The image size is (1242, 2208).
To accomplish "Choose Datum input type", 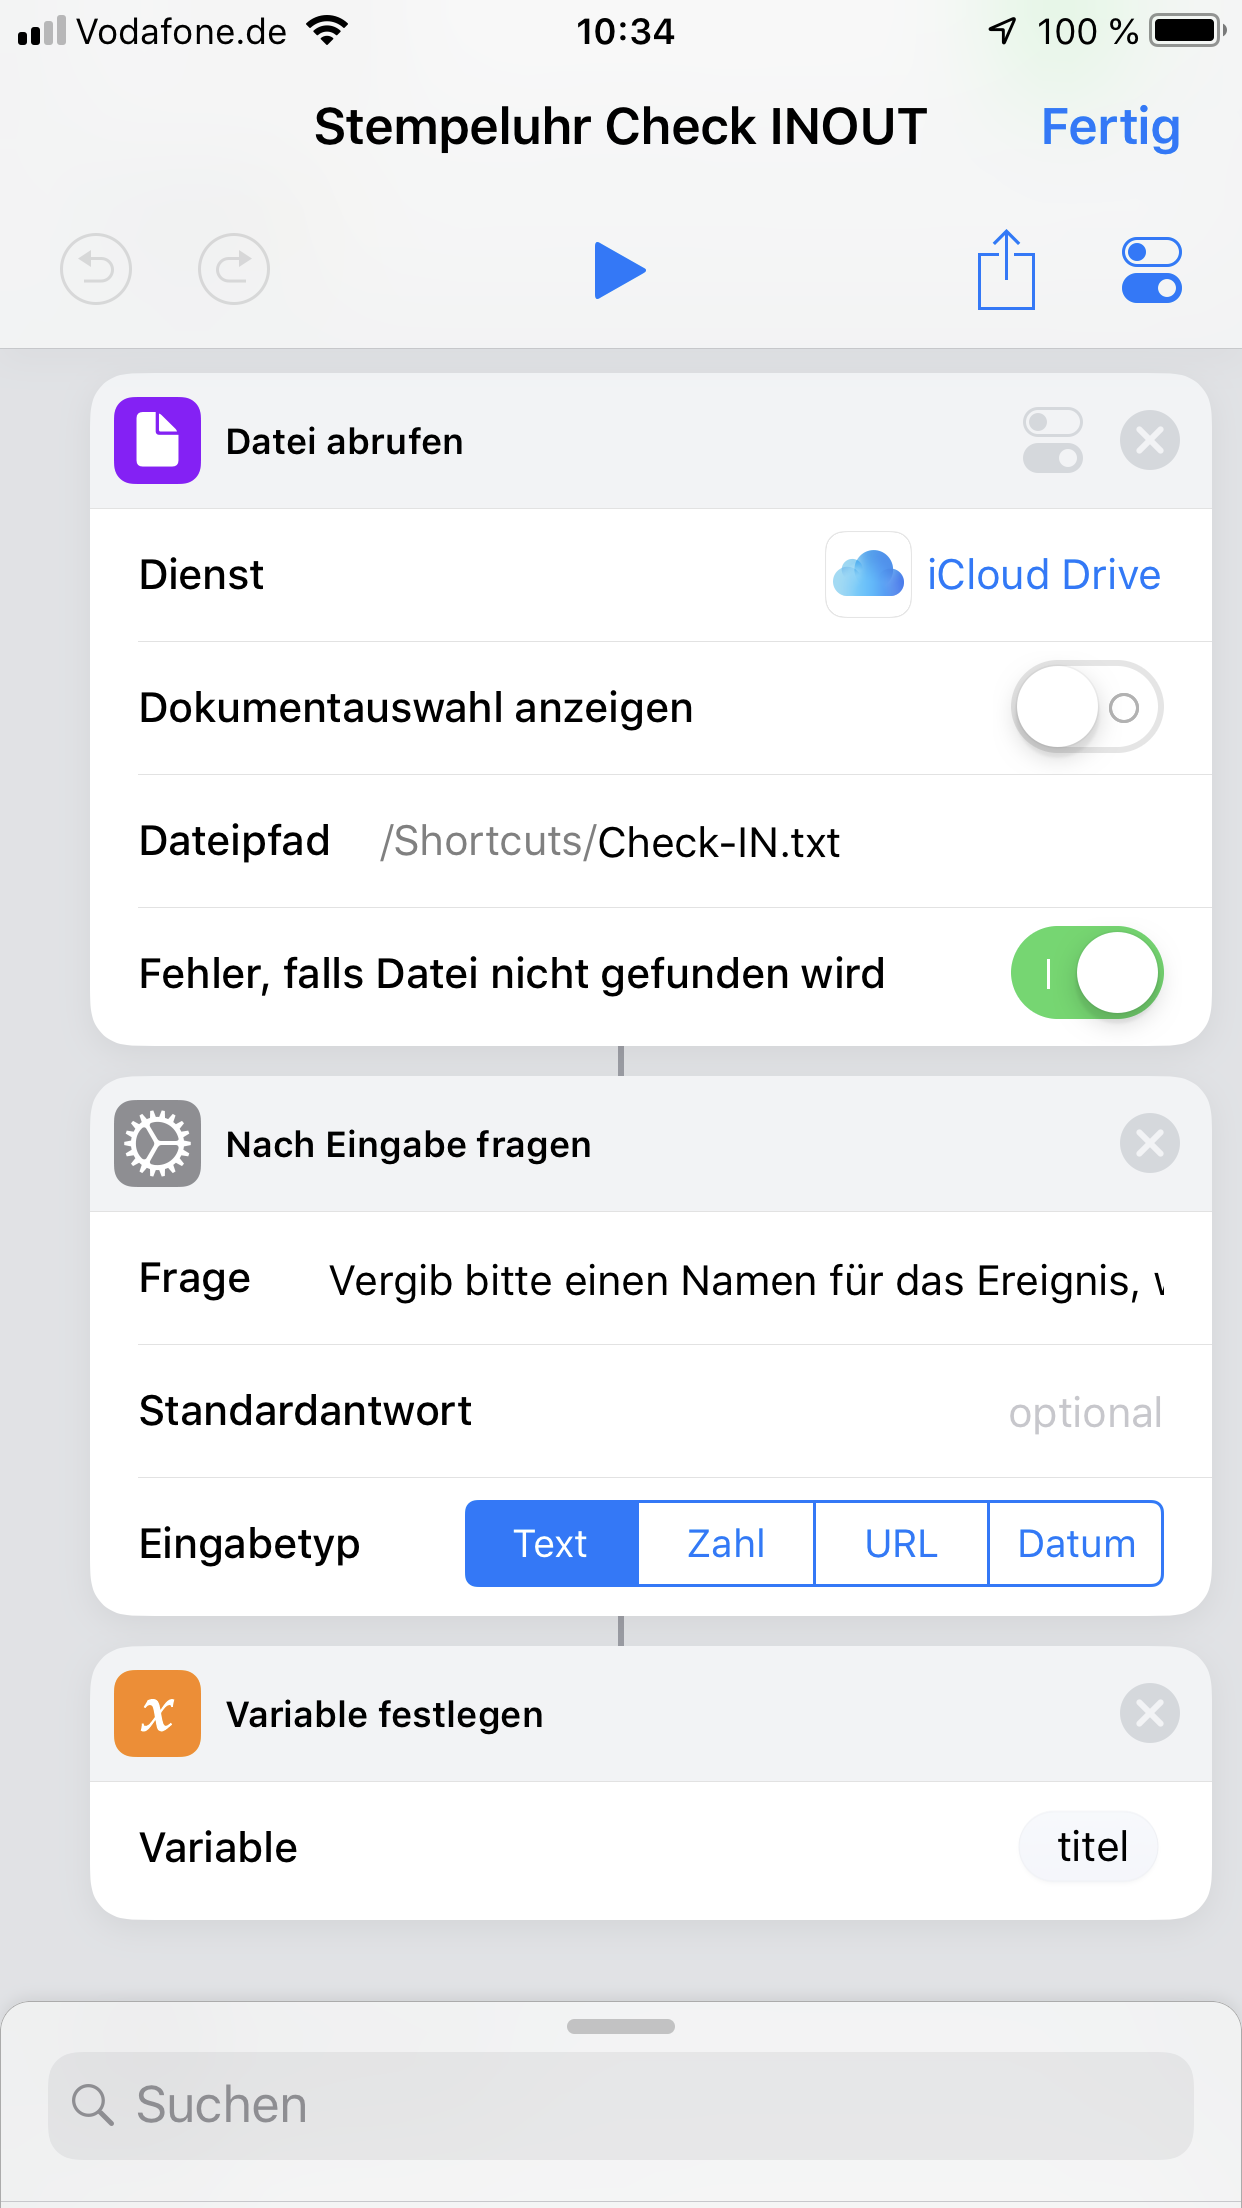I will (1076, 1543).
